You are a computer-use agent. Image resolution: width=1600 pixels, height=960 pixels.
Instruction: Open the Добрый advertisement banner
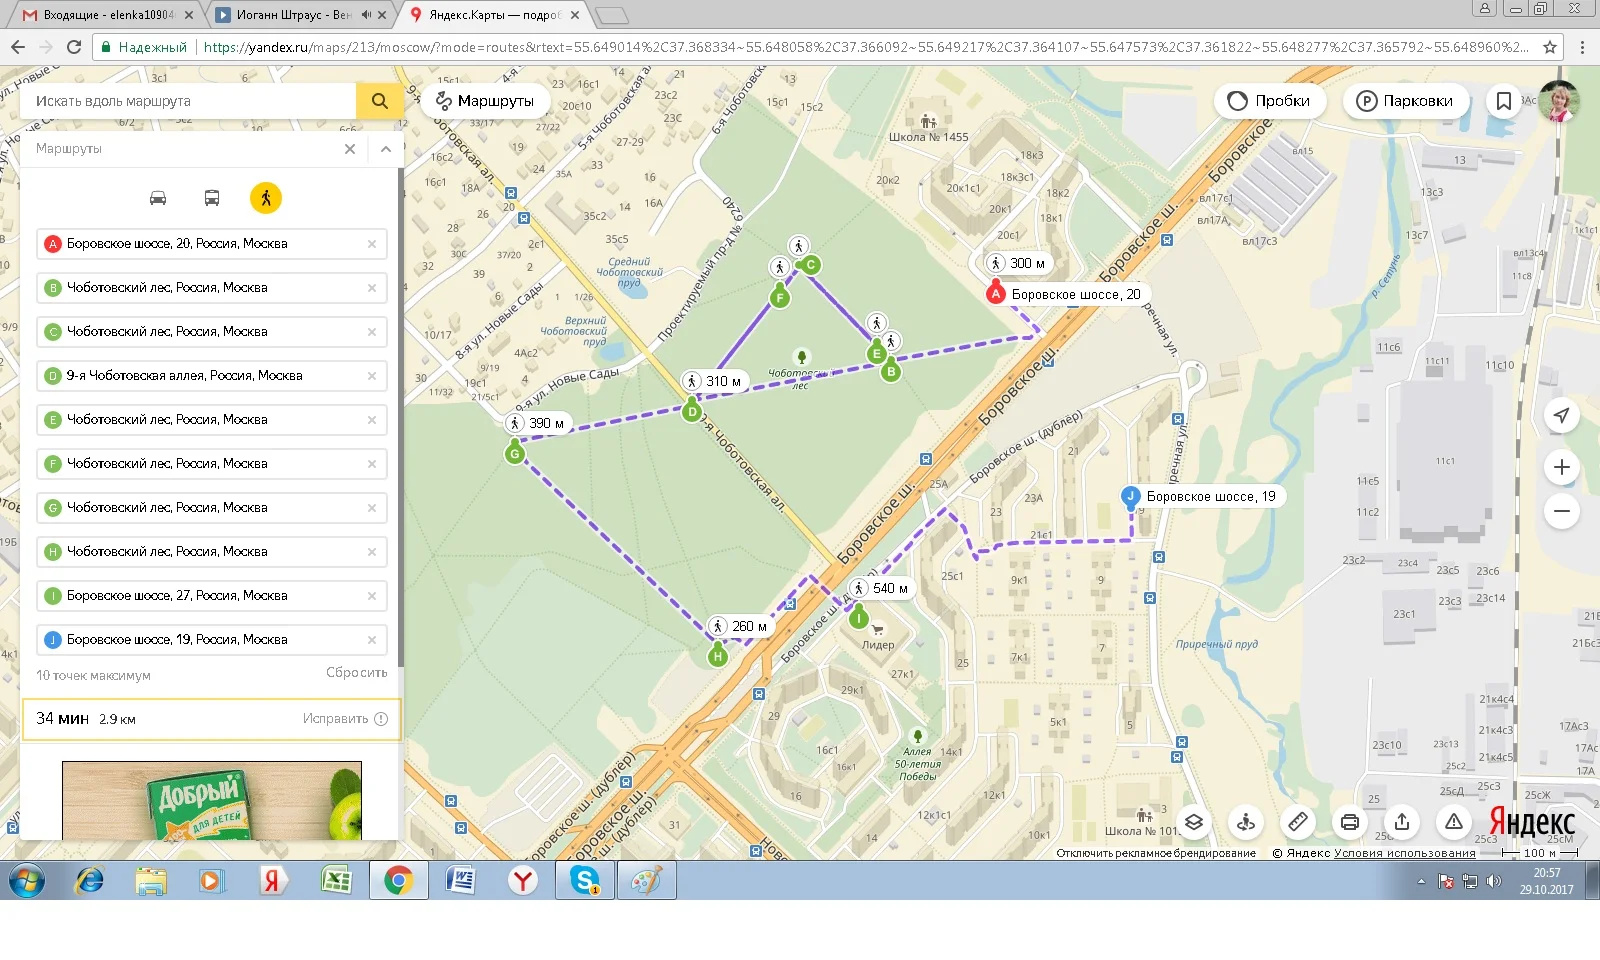tap(212, 800)
